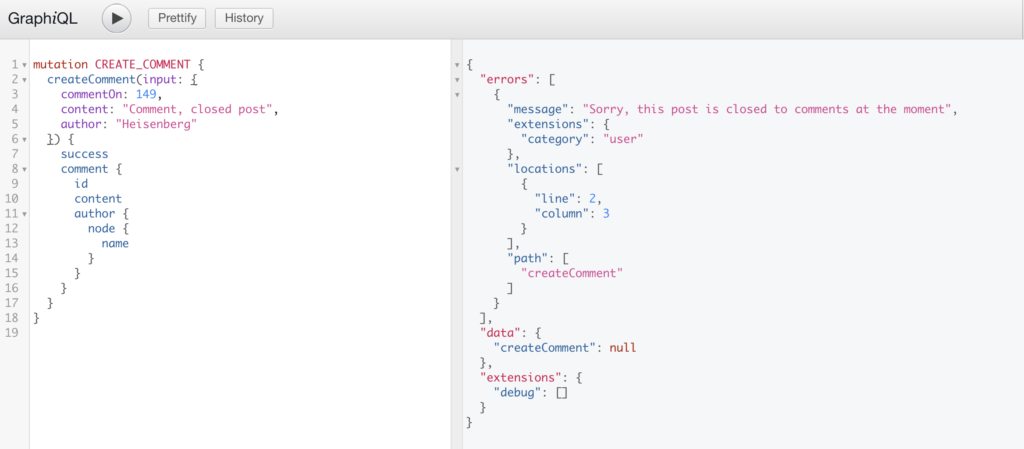Viewport: 1024px width, 449px height.
Task: Open the History panel
Action: tap(243, 18)
